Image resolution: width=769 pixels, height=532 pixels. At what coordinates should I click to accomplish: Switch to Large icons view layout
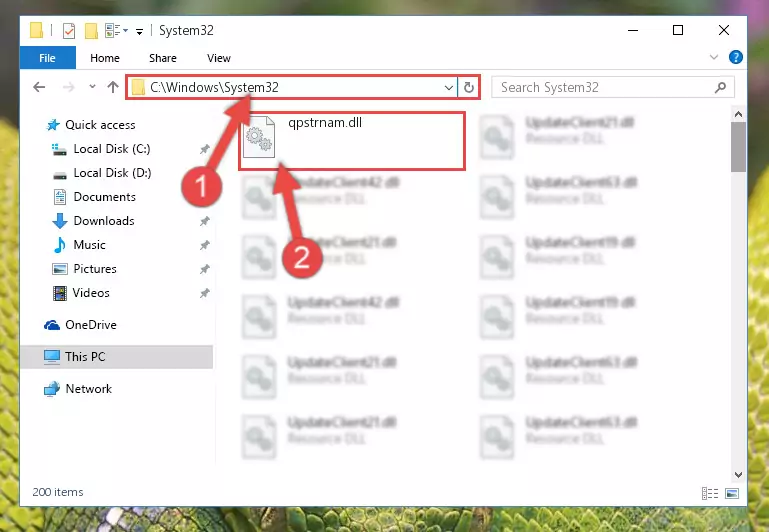(x=732, y=493)
